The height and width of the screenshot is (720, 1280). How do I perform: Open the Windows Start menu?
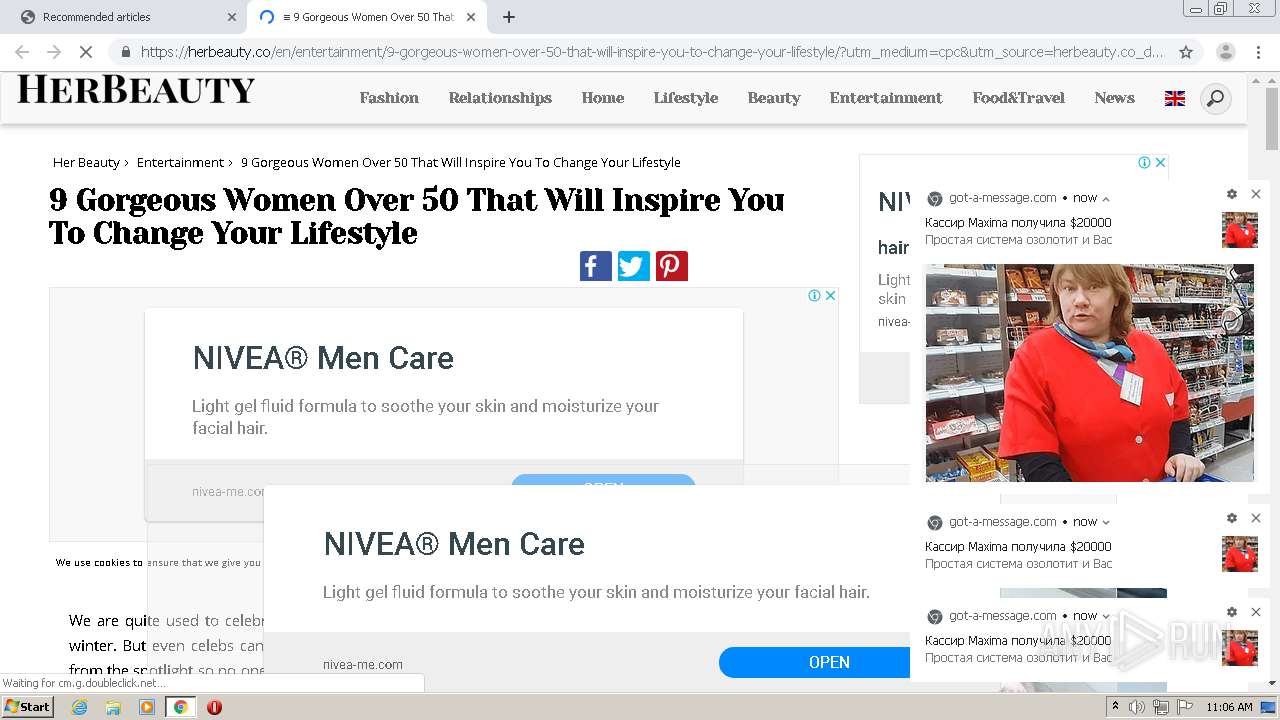[28, 707]
